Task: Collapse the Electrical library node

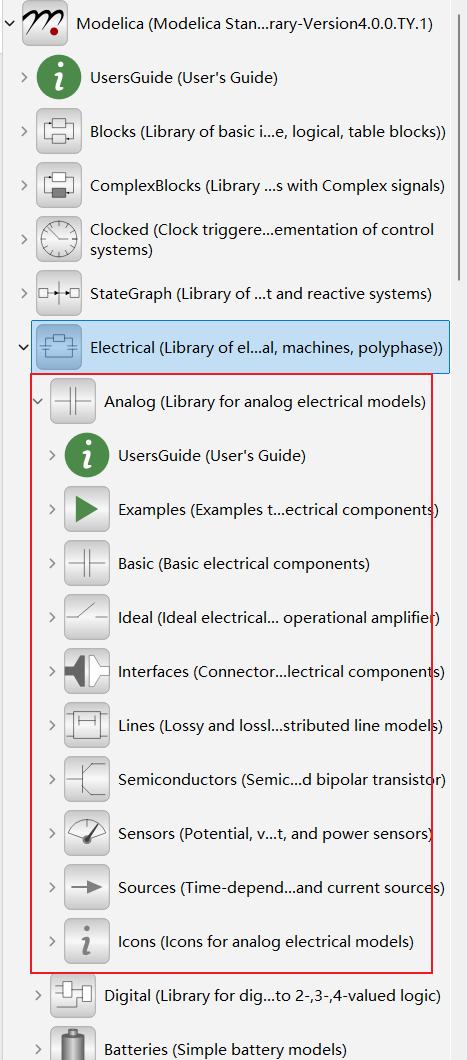Action: point(23,347)
